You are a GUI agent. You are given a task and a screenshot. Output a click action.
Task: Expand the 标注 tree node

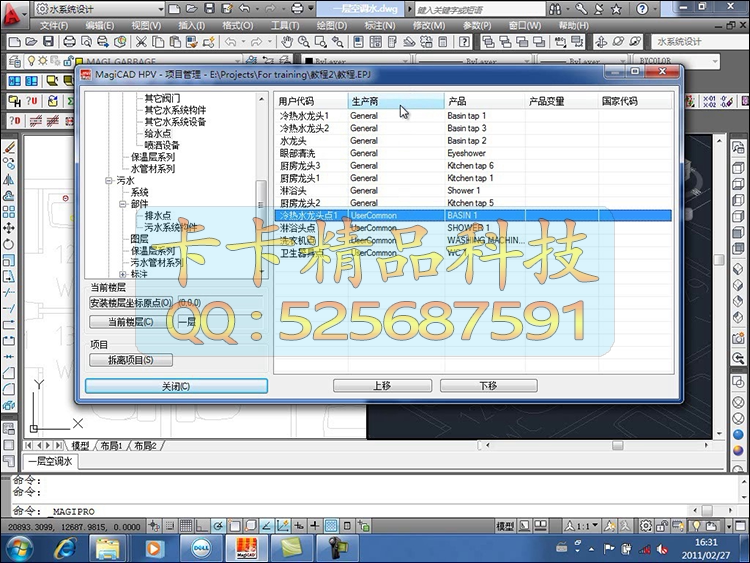122,274
